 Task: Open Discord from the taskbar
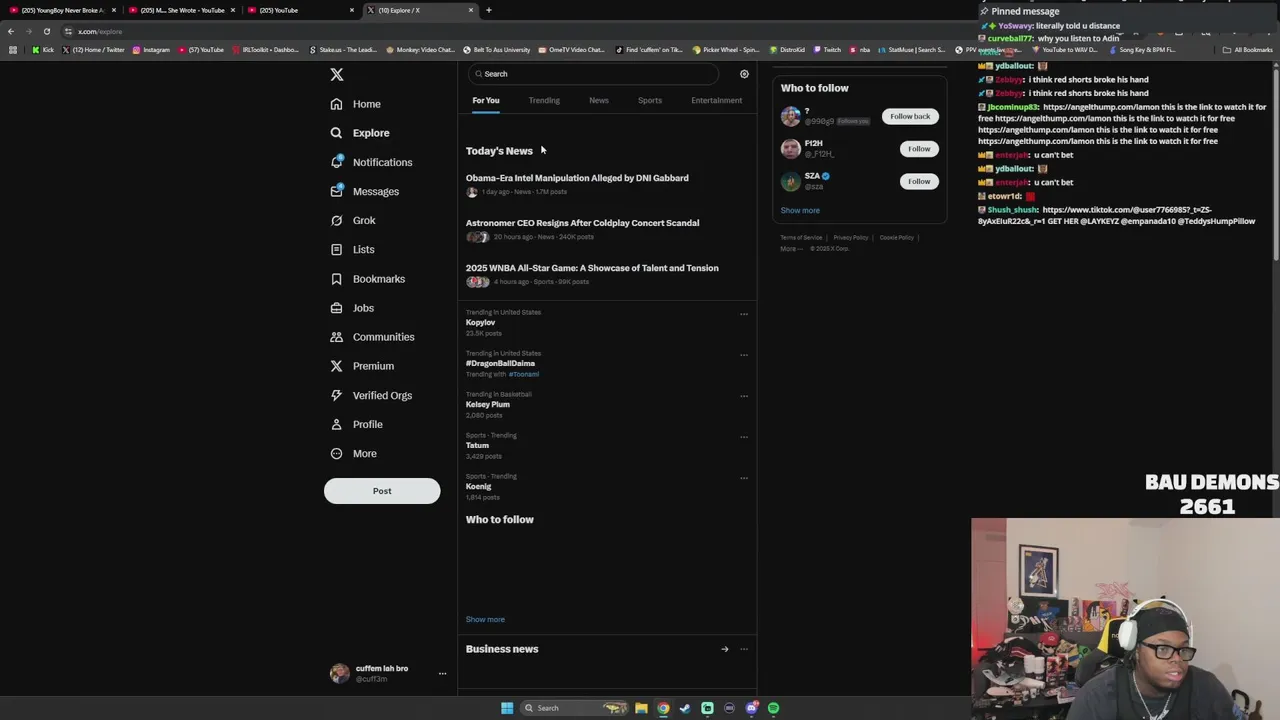[x=751, y=708]
